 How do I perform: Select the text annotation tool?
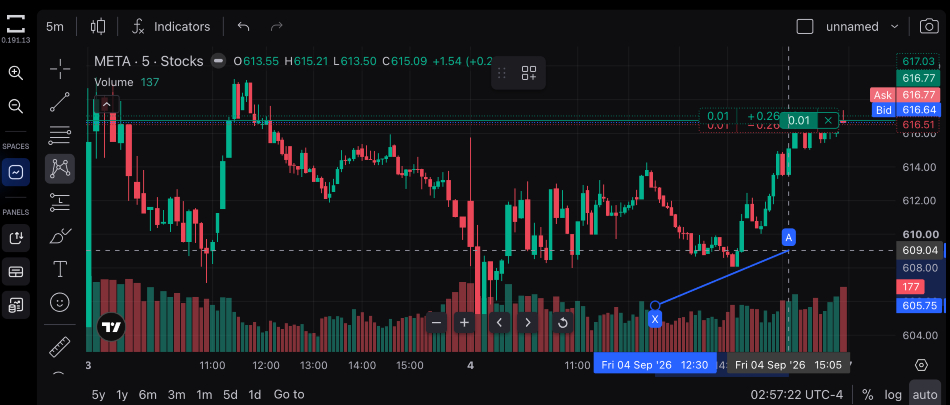point(60,269)
